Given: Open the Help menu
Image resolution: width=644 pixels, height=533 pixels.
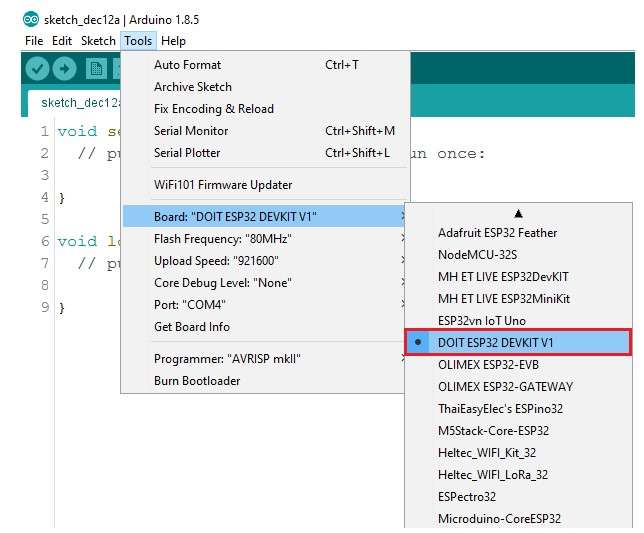Looking at the screenshot, I should pos(173,41).
